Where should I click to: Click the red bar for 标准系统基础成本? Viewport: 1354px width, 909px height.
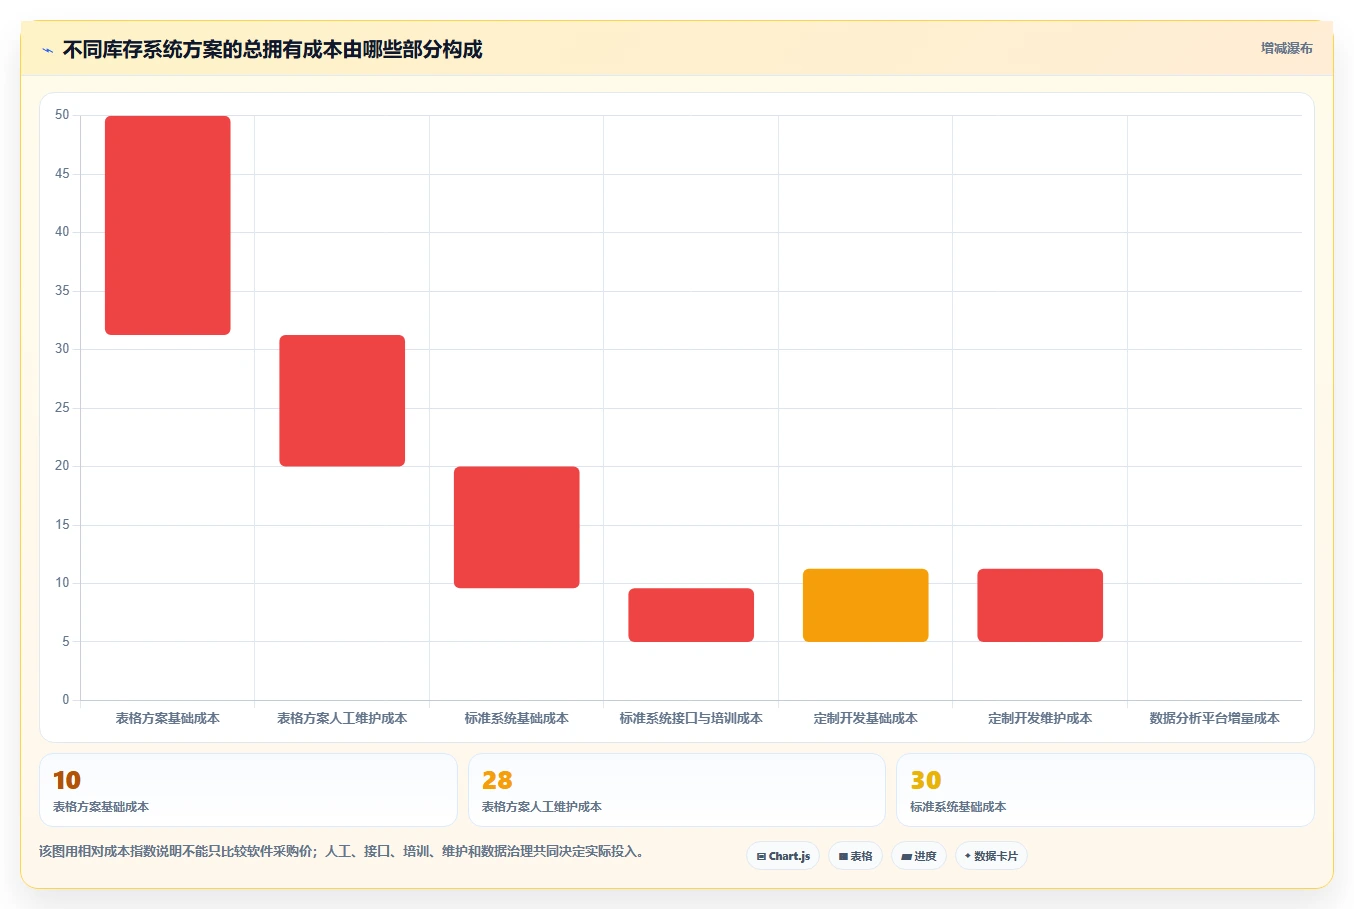coord(517,527)
